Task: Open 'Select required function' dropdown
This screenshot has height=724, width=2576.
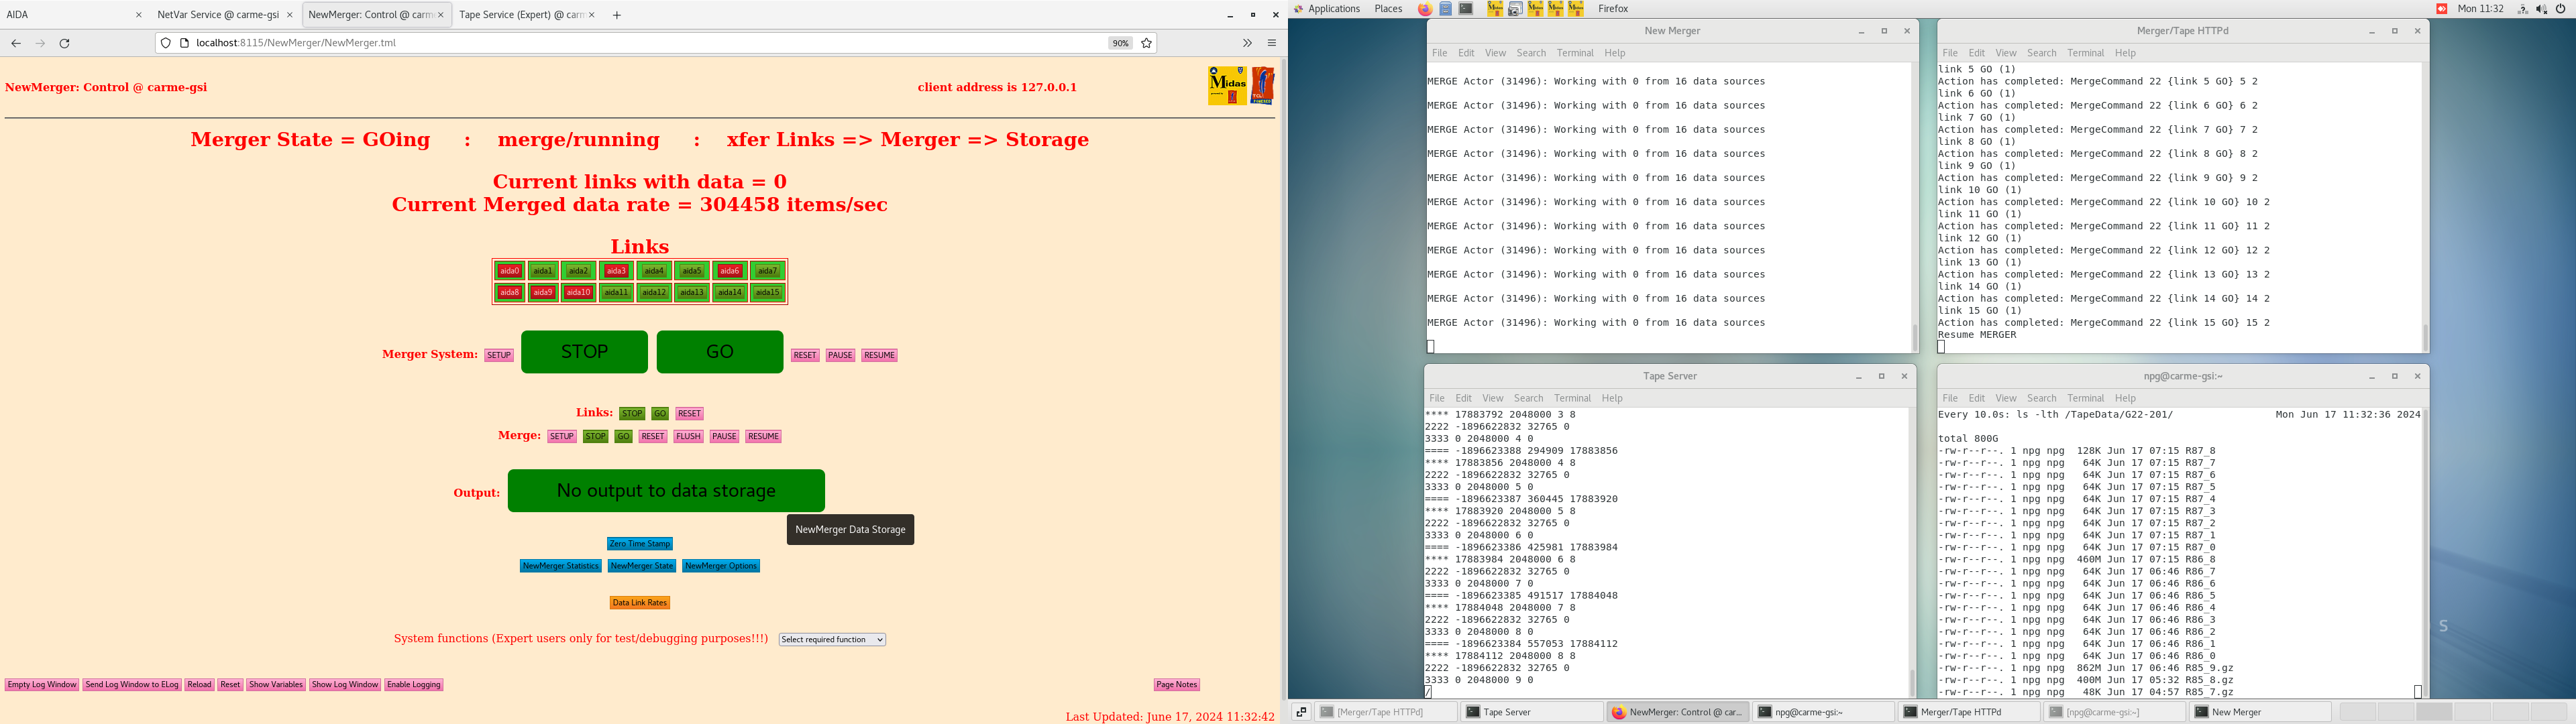Action: [x=832, y=640]
